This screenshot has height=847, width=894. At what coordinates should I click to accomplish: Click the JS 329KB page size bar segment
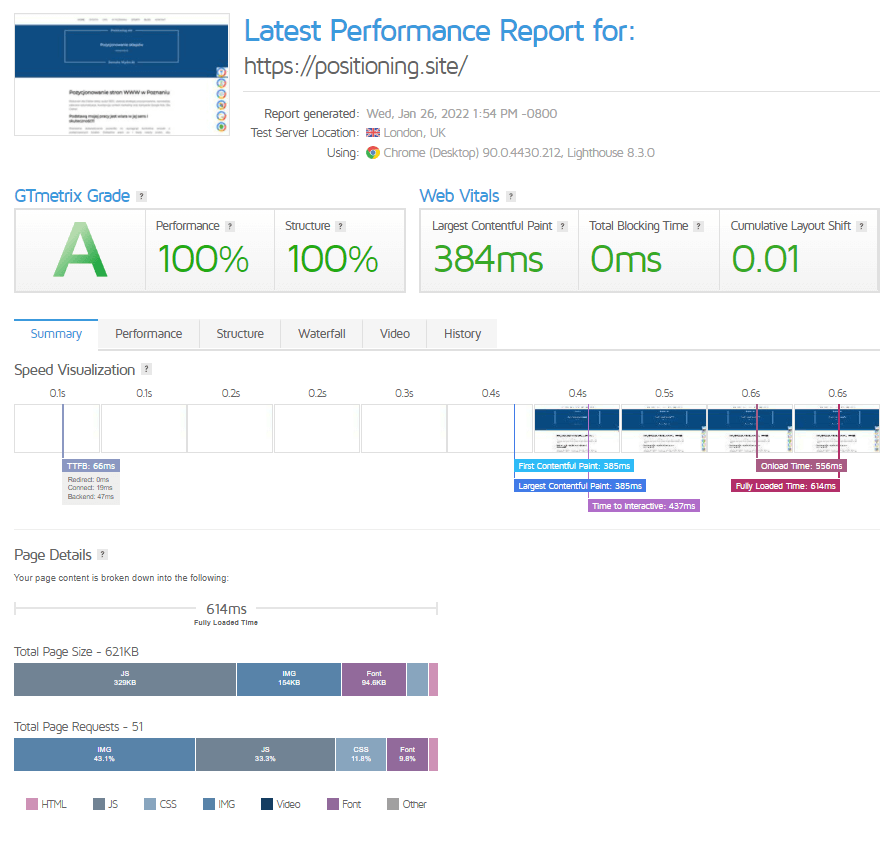pos(125,679)
